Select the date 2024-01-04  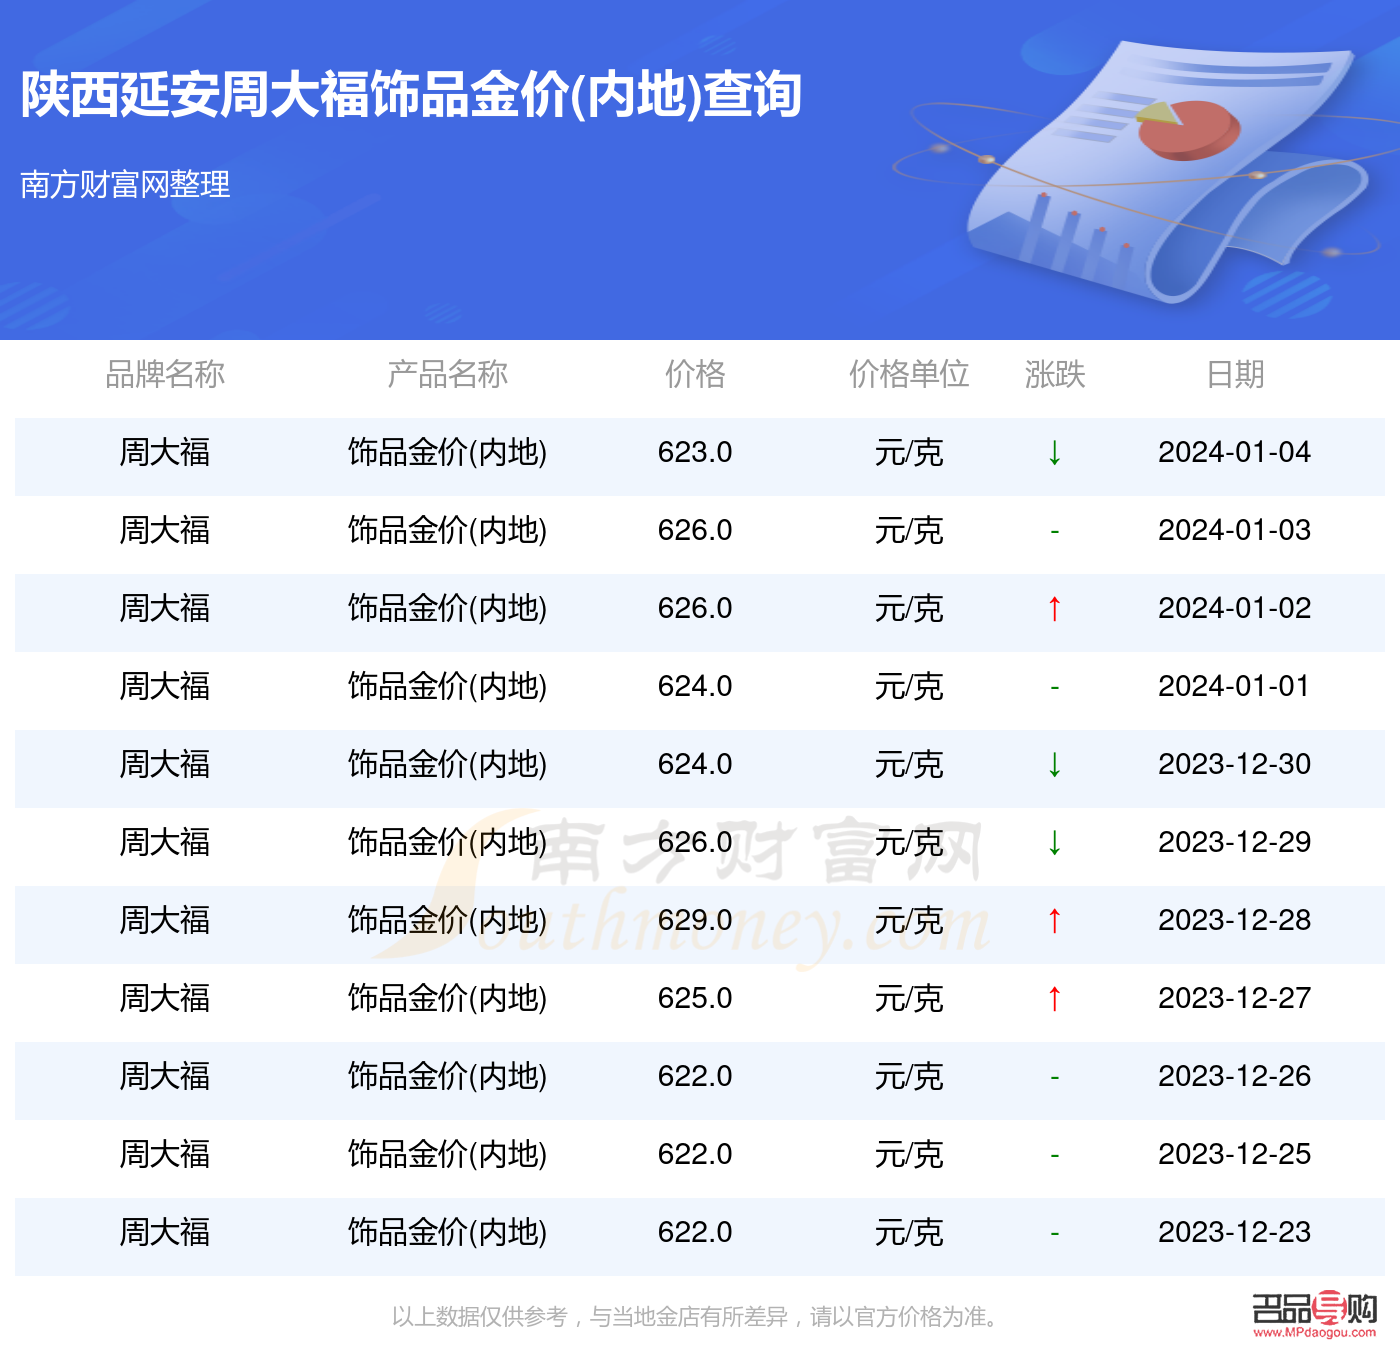pos(1234,453)
